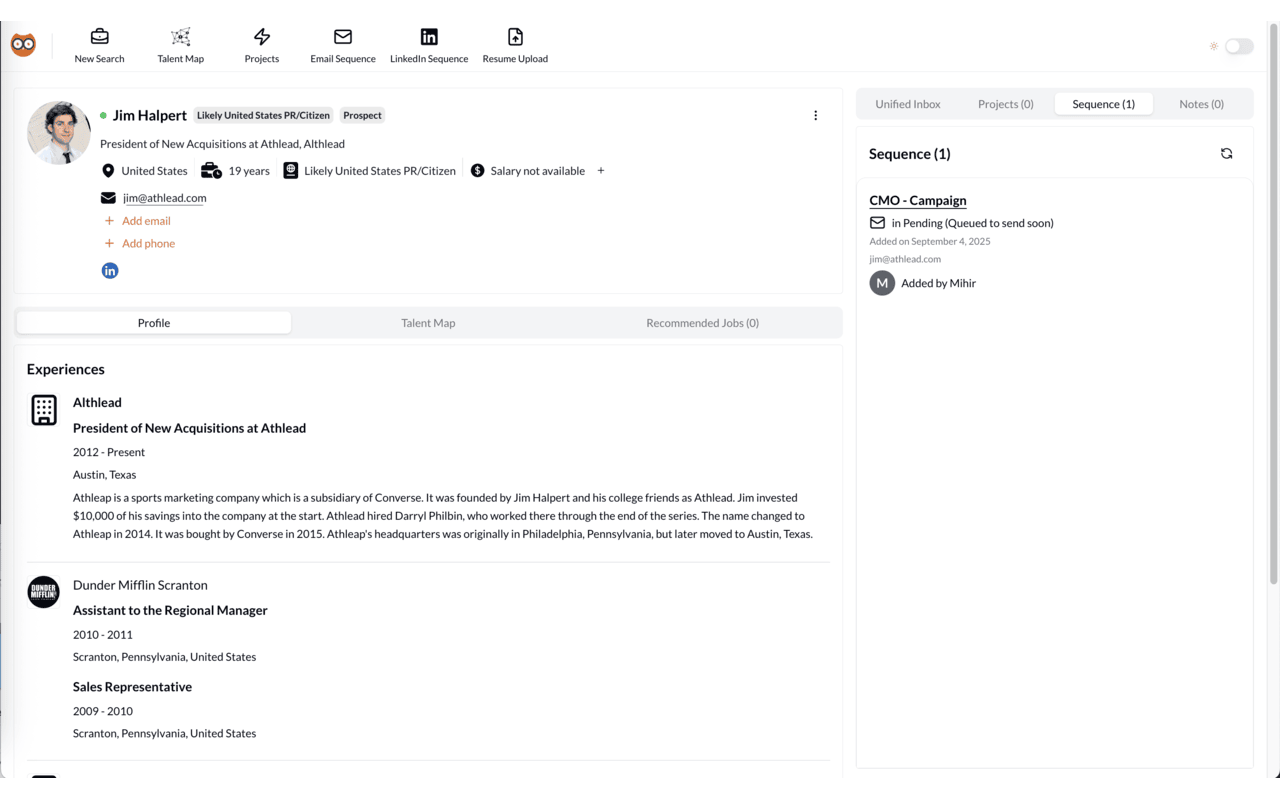Image resolution: width=1280 pixels, height=800 pixels.
Task: Click the location pin icon
Action: point(108,171)
